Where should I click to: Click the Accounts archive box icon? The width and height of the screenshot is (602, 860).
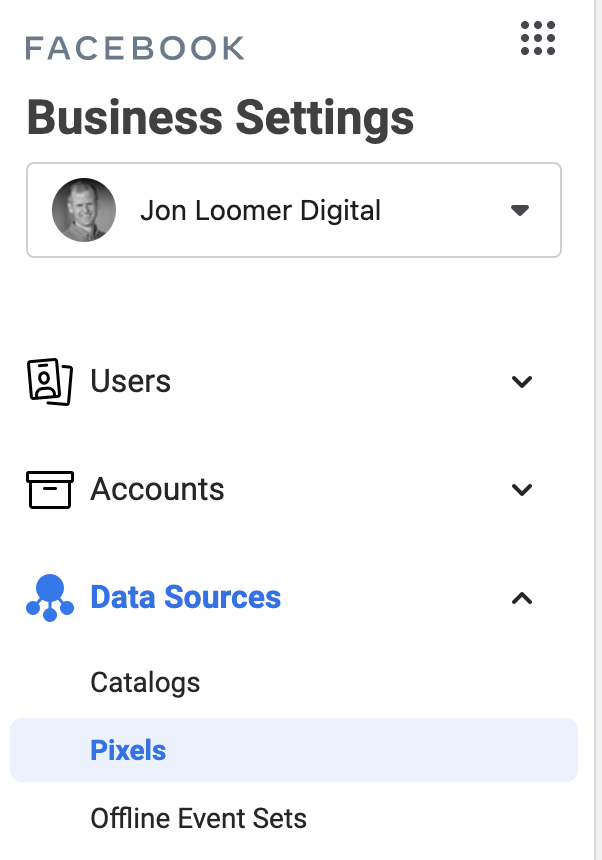(50, 490)
